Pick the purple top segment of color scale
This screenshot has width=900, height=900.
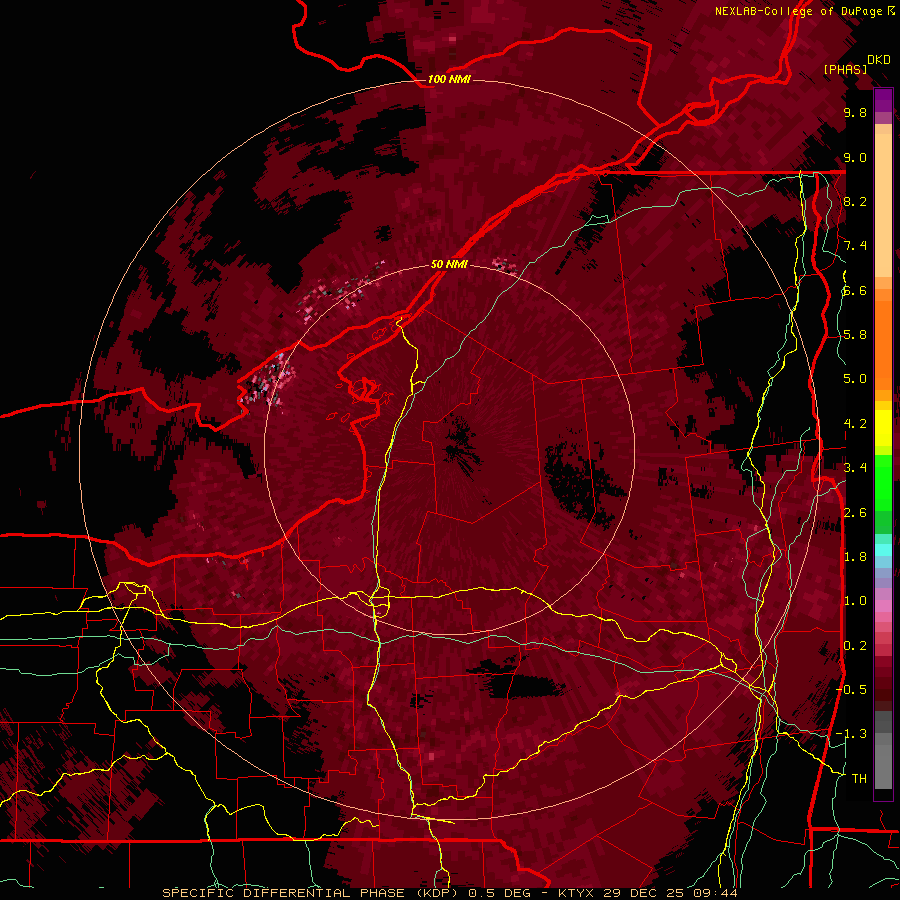click(x=883, y=100)
